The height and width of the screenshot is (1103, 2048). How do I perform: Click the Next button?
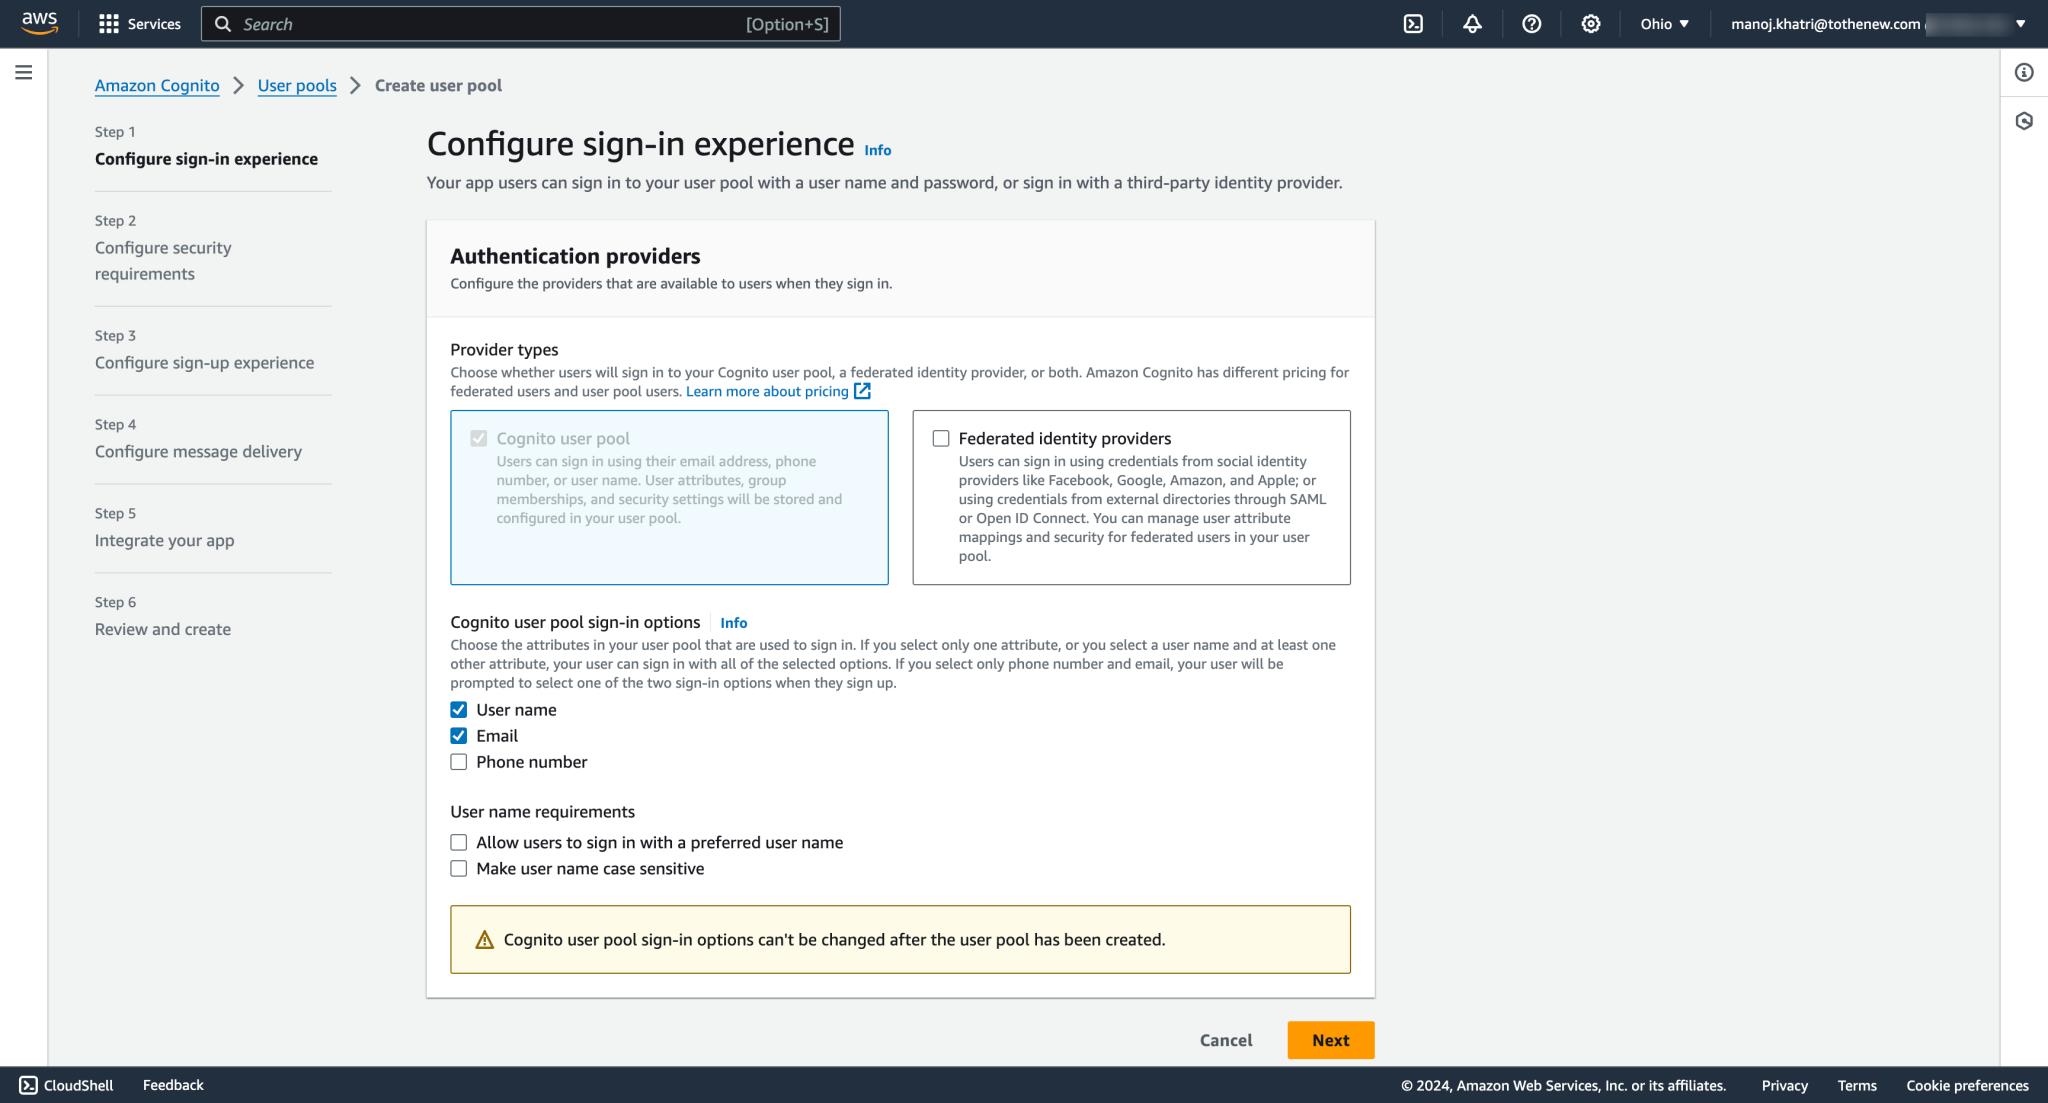click(x=1330, y=1040)
